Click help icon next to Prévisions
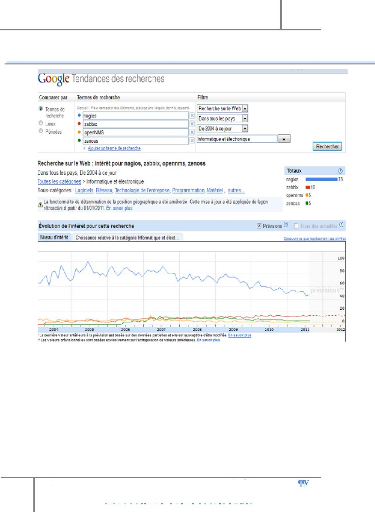 (x=286, y=225)
